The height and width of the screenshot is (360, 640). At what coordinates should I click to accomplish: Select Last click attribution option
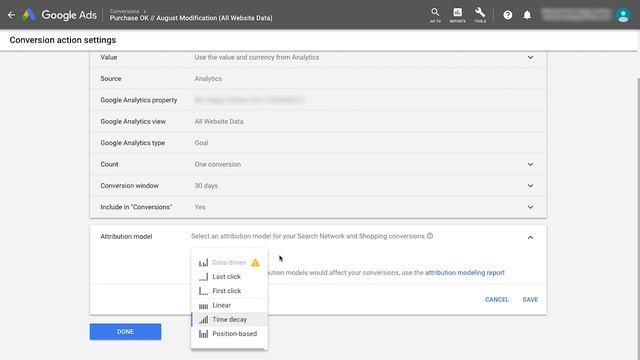(x=229, y=277)
